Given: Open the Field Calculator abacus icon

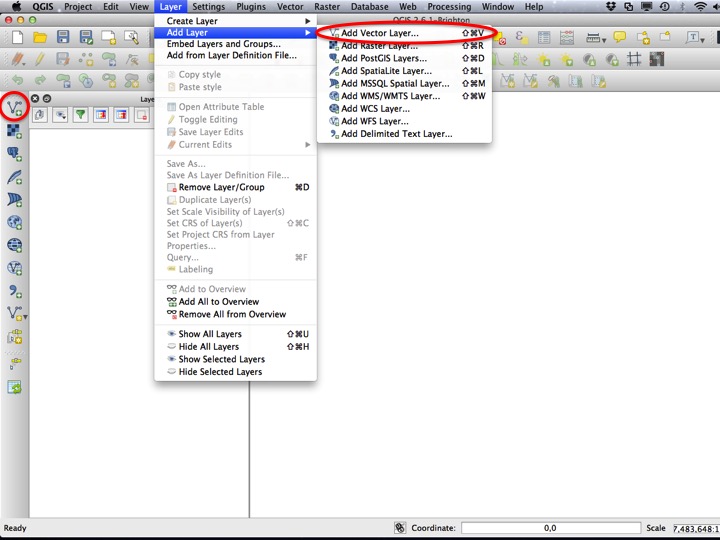Looking at the screenshot, I should 567,37.
